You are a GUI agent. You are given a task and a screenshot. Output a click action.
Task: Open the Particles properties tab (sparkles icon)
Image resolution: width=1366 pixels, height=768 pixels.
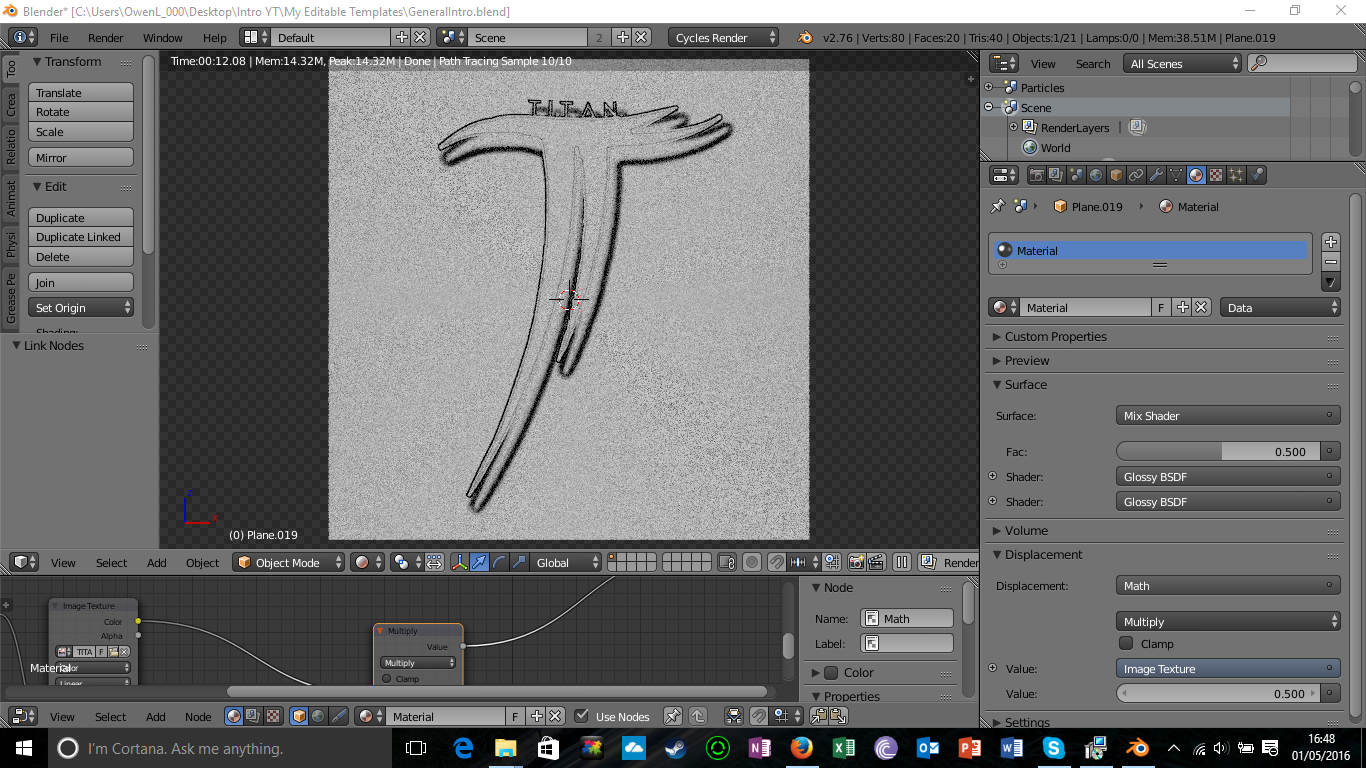pos(1237,175)
